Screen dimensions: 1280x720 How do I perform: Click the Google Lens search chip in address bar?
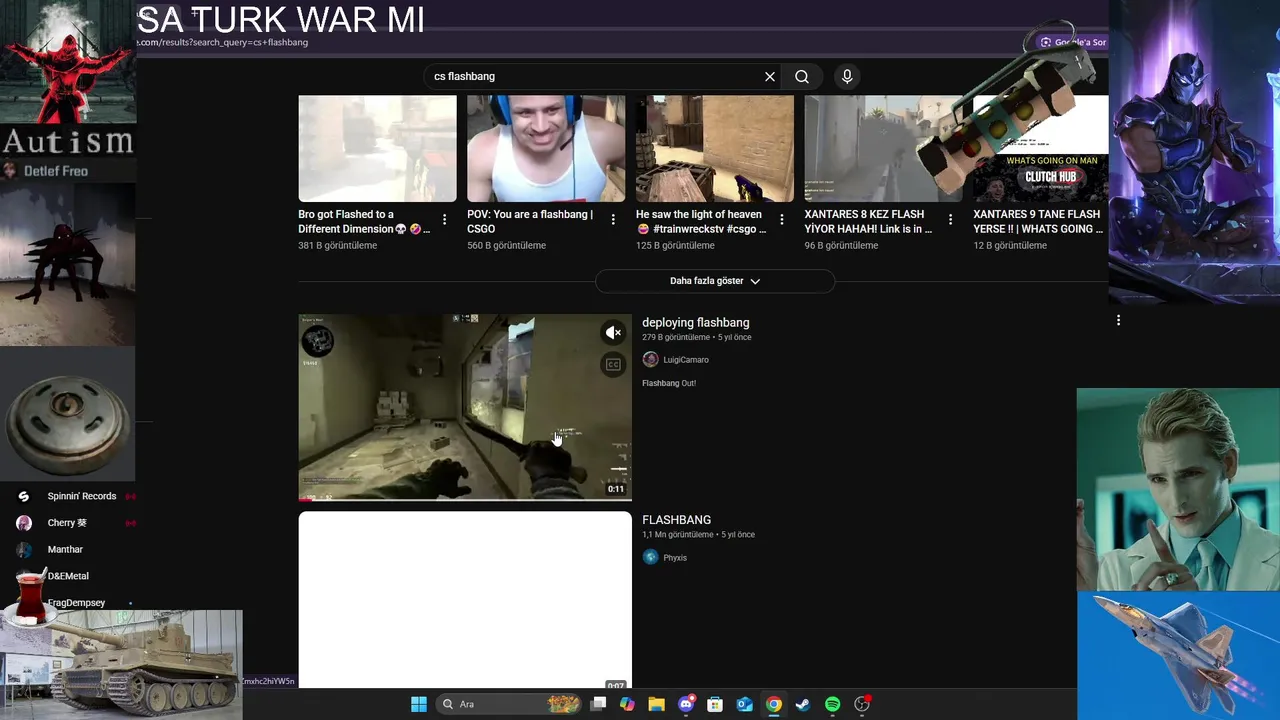(x=1072, y=42)
